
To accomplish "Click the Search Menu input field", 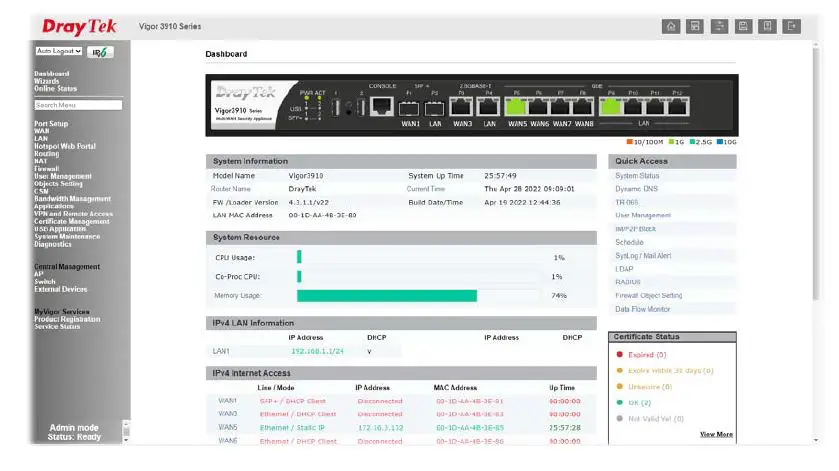I will pos(78,105).
